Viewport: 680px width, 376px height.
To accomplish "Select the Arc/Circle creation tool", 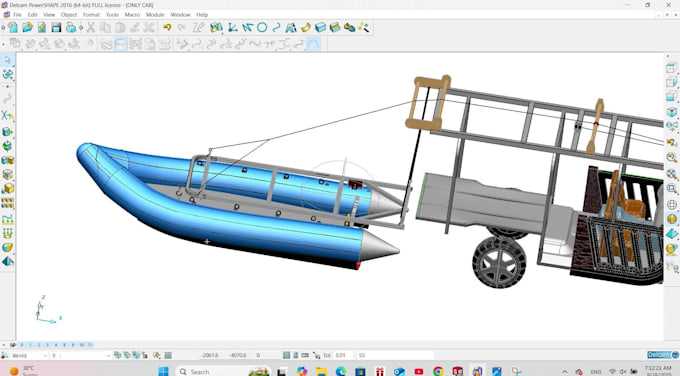I will tap(262, 28).
